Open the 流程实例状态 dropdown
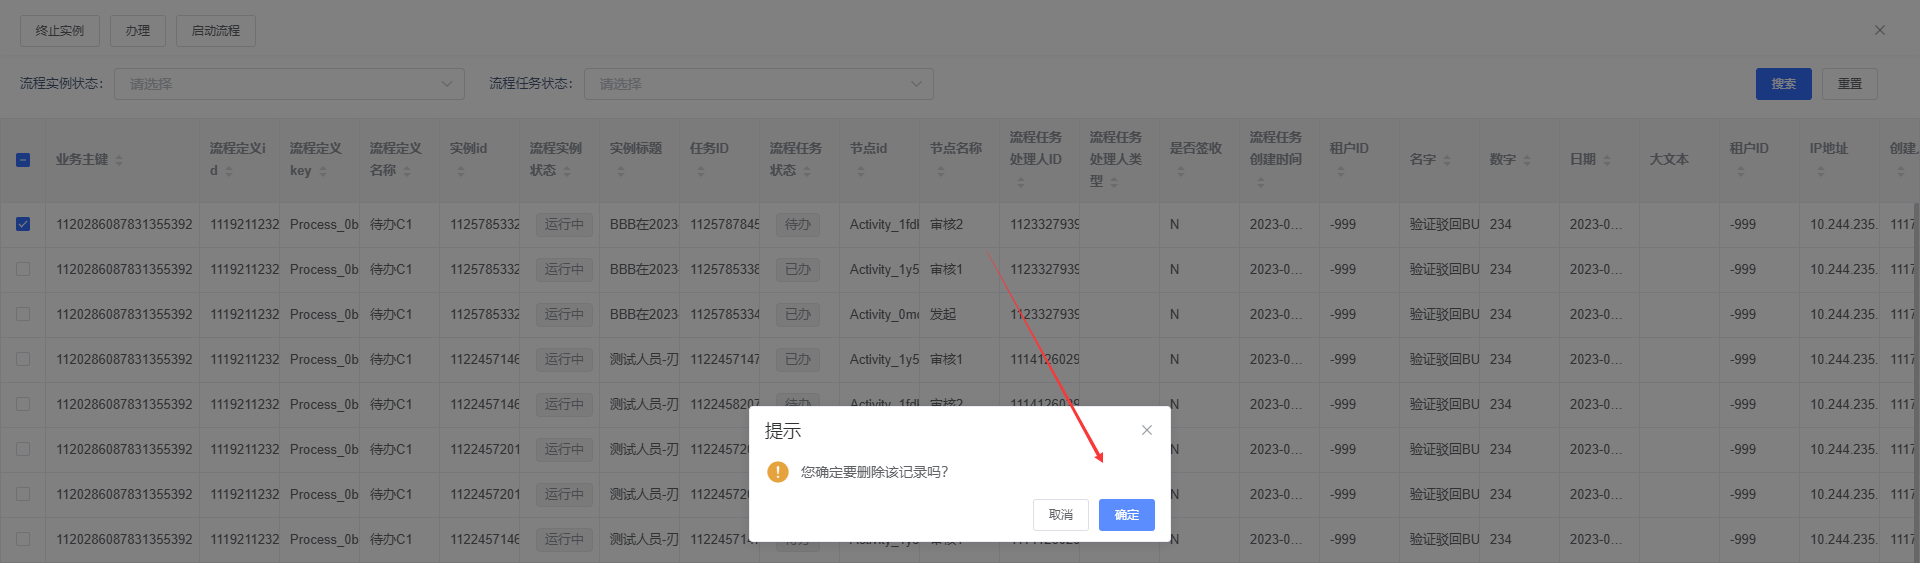The width and height of the screenshot is (1920, 563). [289, 84]
